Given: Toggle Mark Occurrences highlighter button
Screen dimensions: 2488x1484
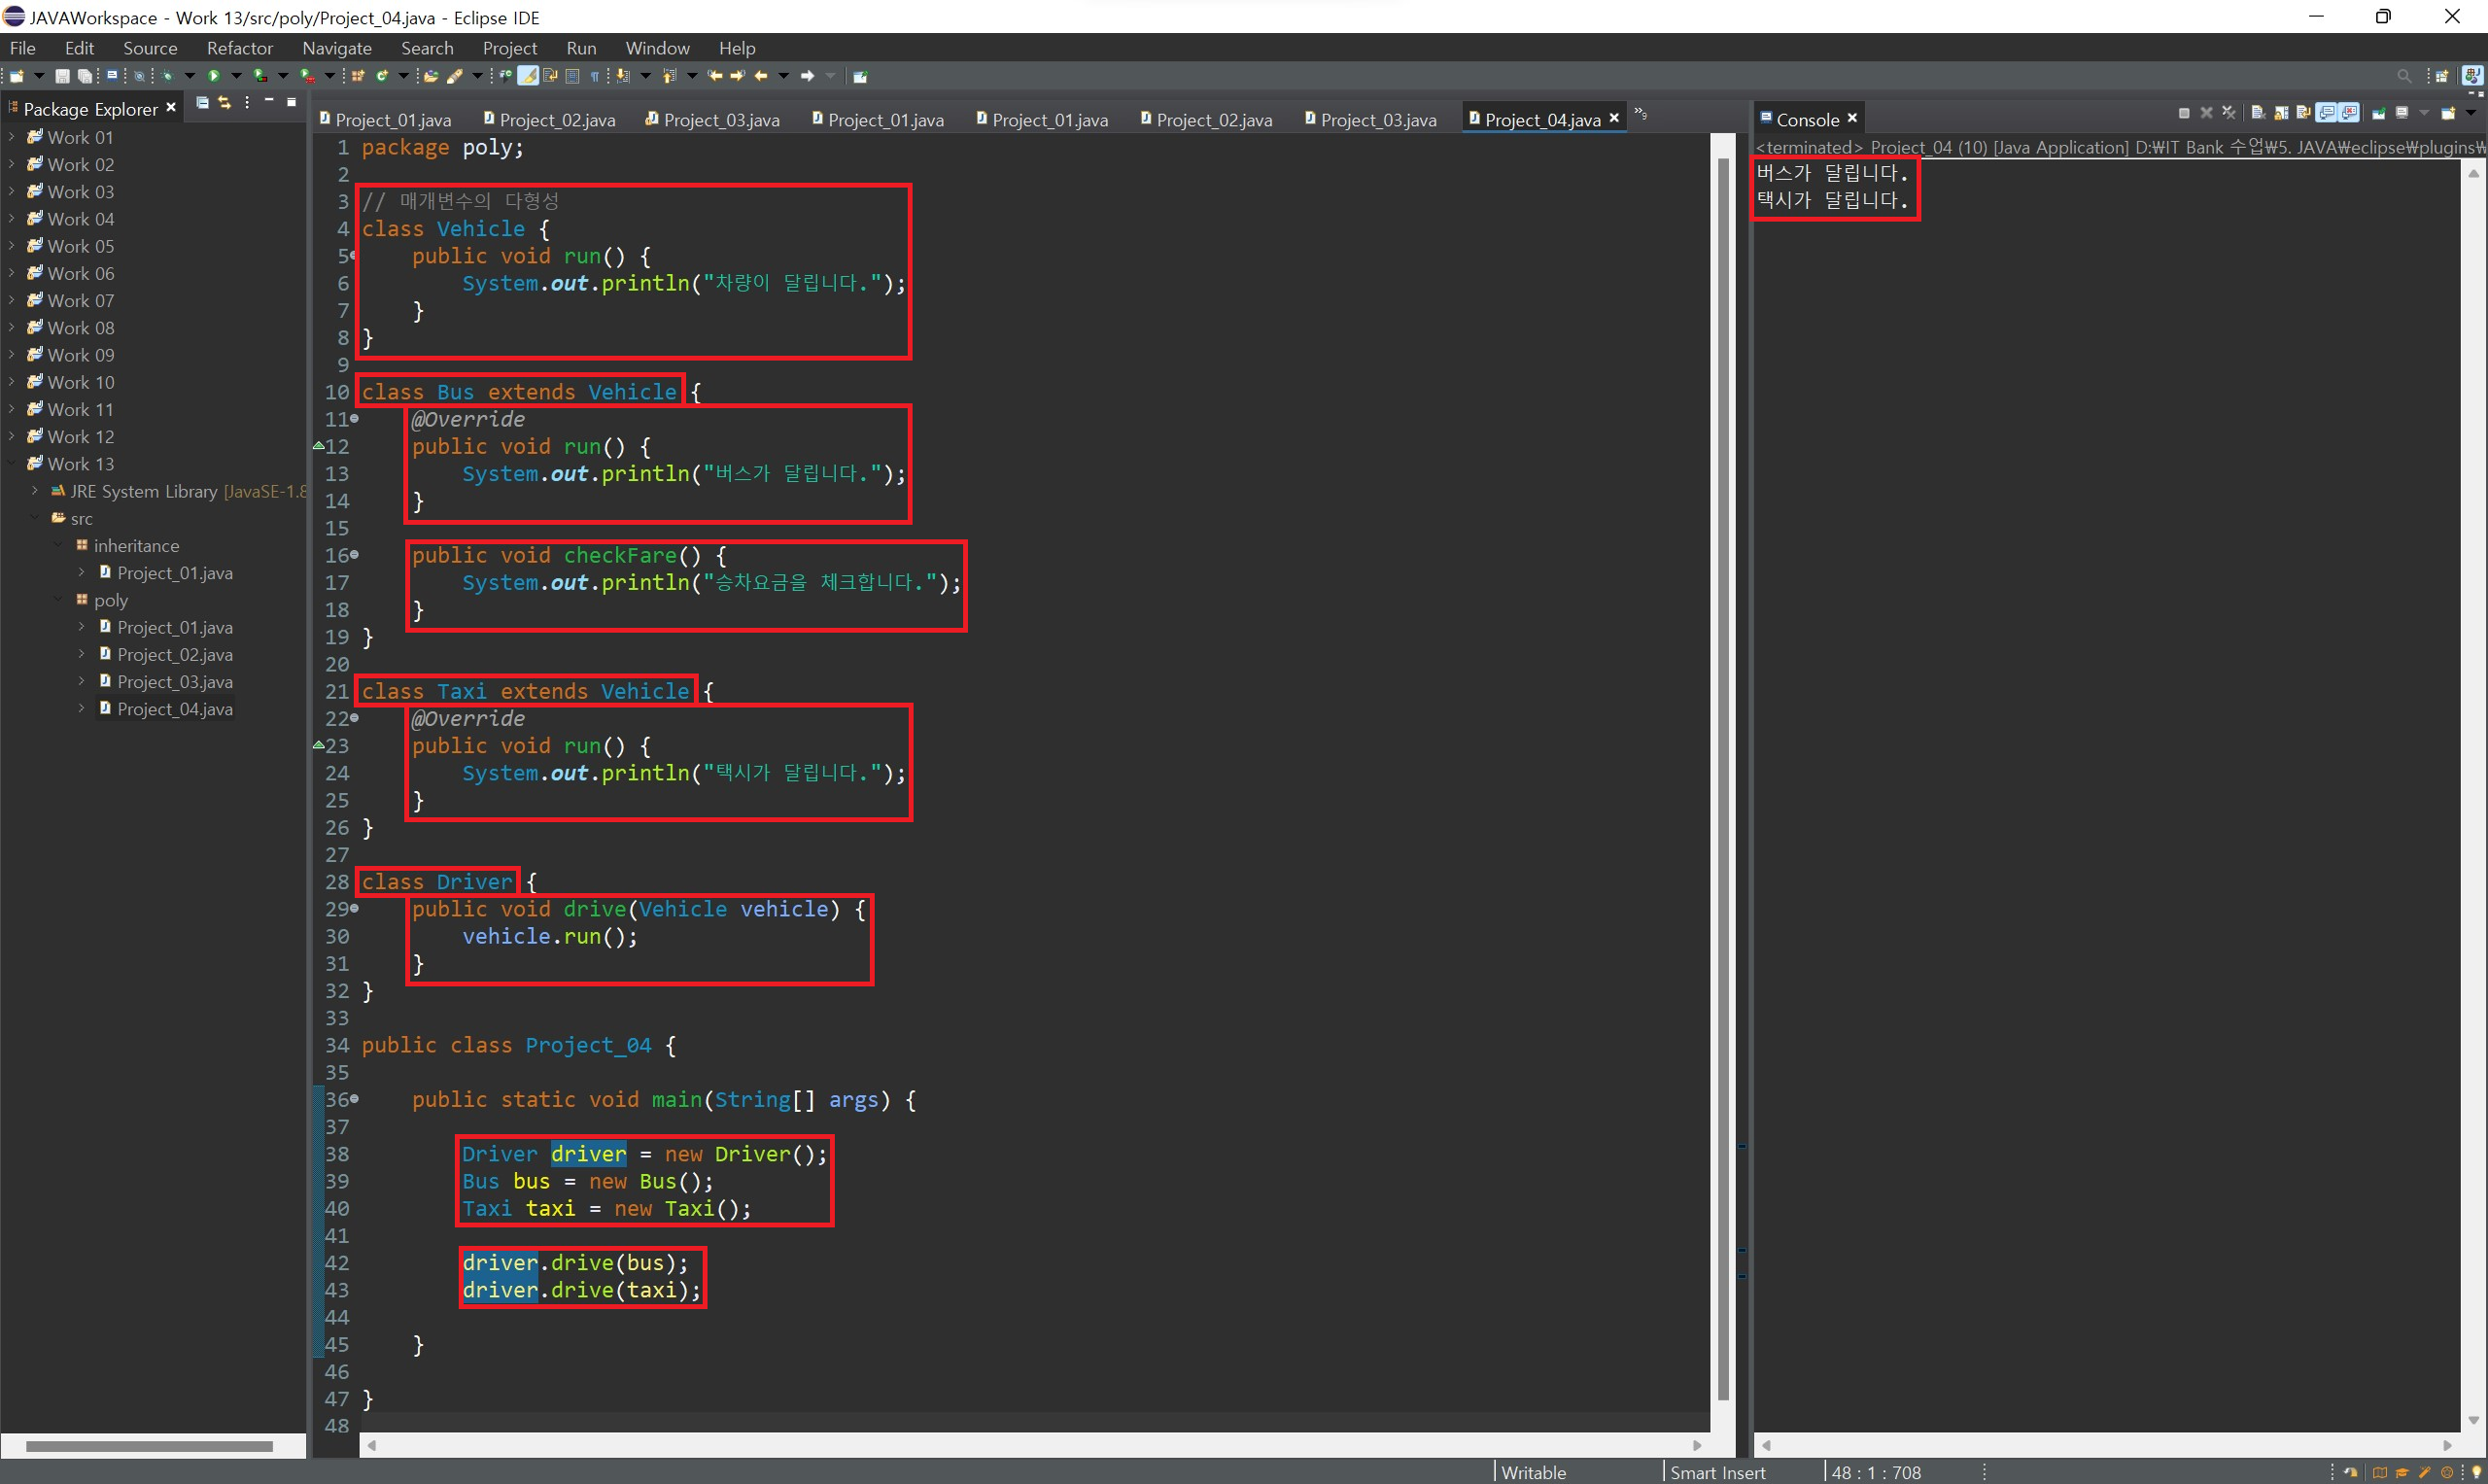Looking at the screenshot, I should pos(528,76).
